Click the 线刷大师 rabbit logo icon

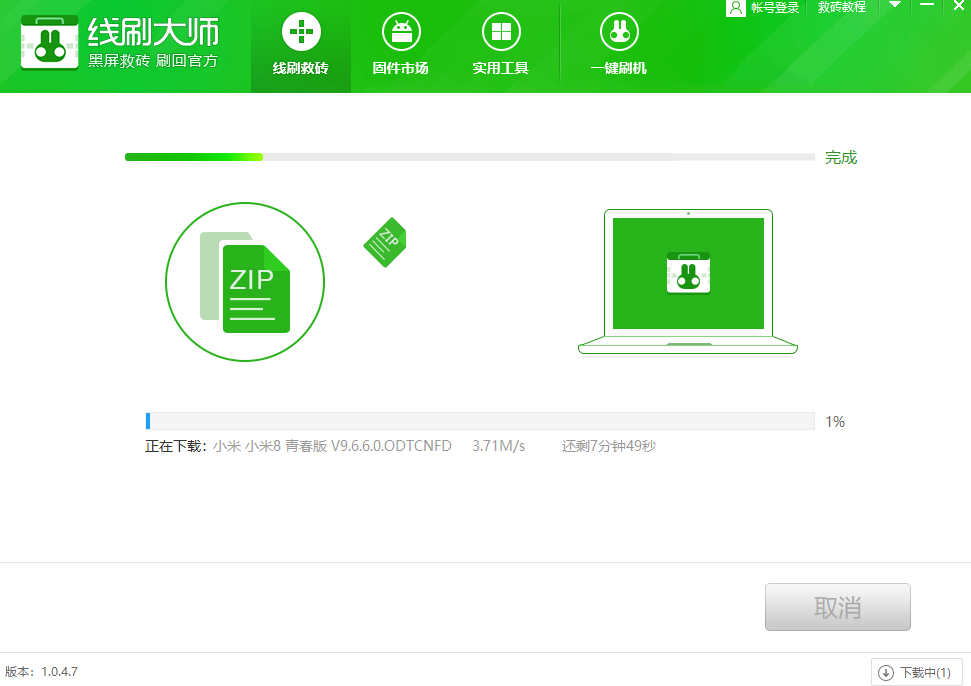click(x=50, y=43)
